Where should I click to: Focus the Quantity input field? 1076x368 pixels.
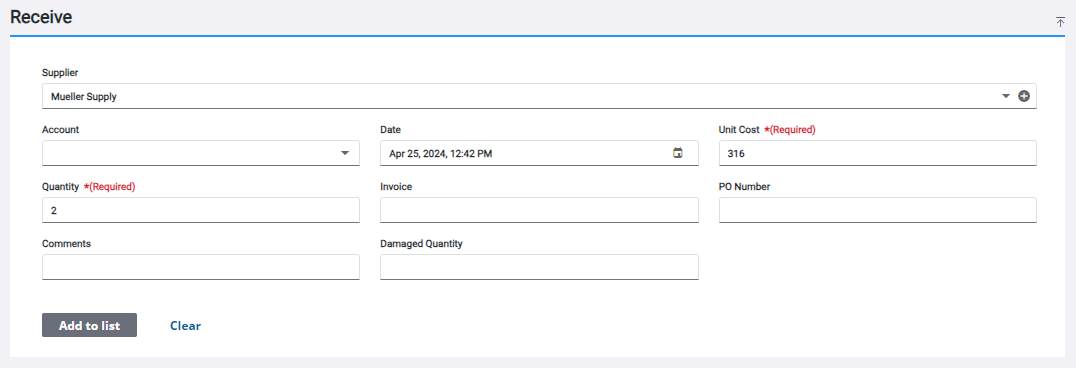click(x=201, y=210)
